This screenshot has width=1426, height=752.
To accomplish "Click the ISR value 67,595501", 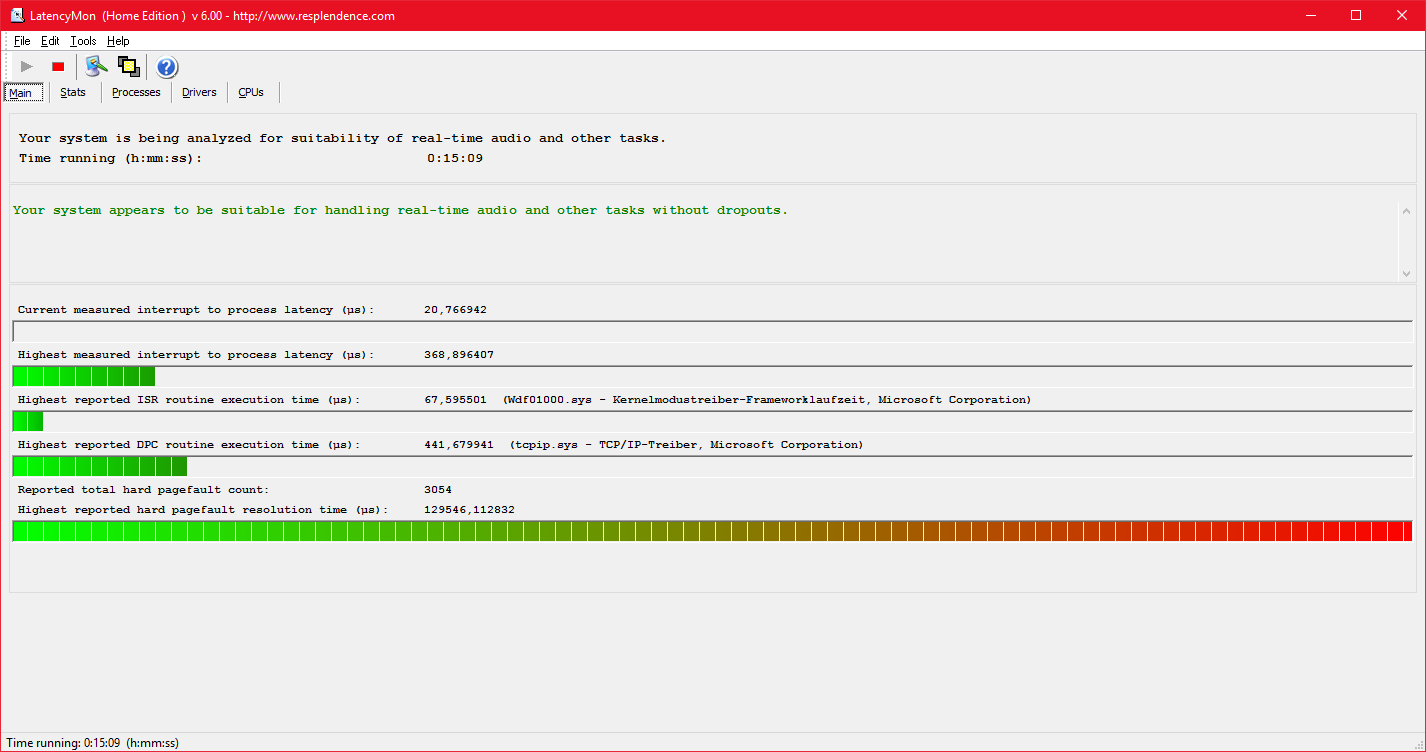I will (x=455, y=400).
